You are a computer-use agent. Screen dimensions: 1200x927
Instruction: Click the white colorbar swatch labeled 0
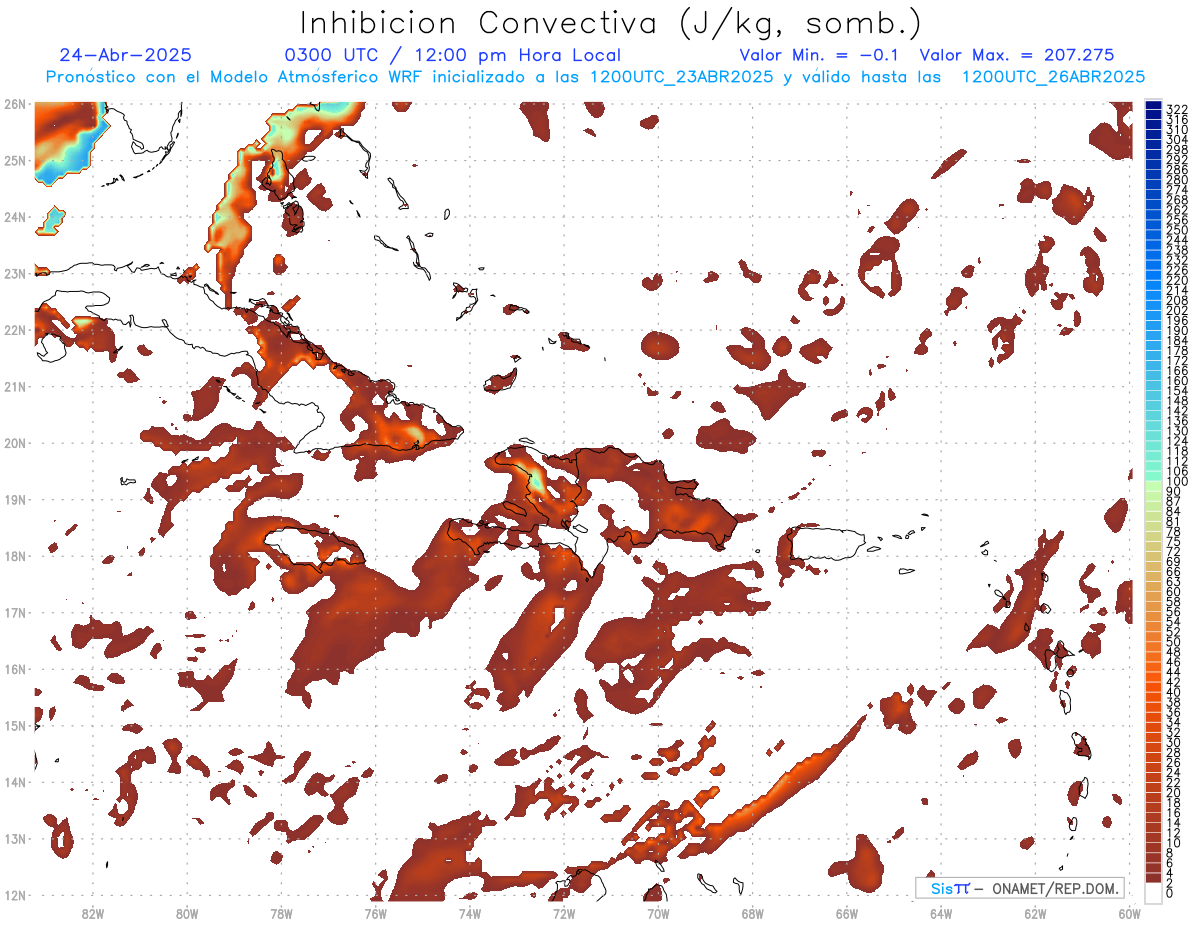pyautogui.click(x=1154, y=891)
